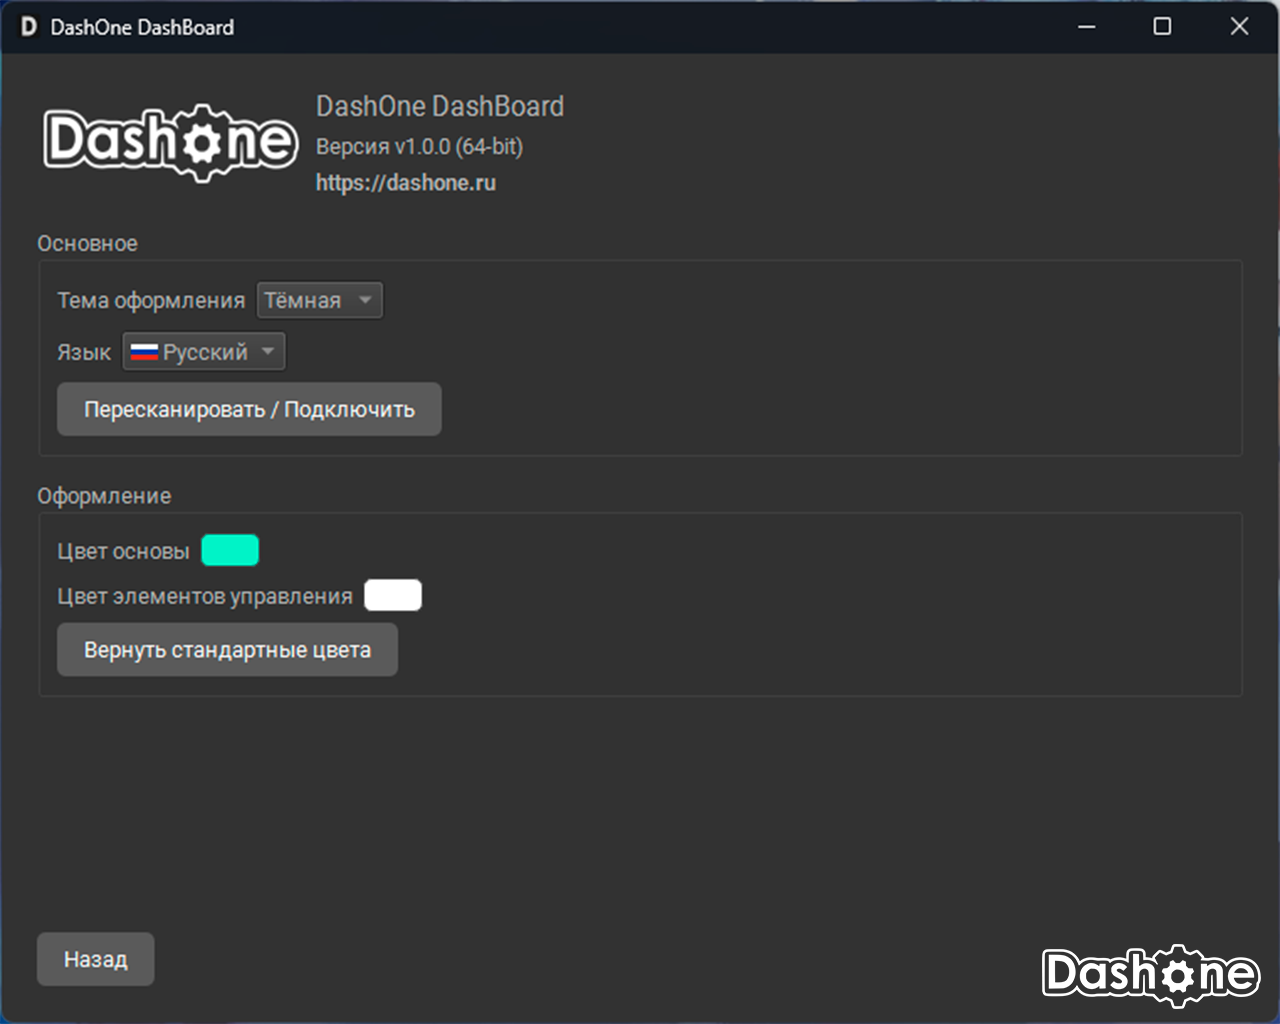Click the Оформление section header
The width and height of the screenshot is (1280, 1024).
(104, 496)
